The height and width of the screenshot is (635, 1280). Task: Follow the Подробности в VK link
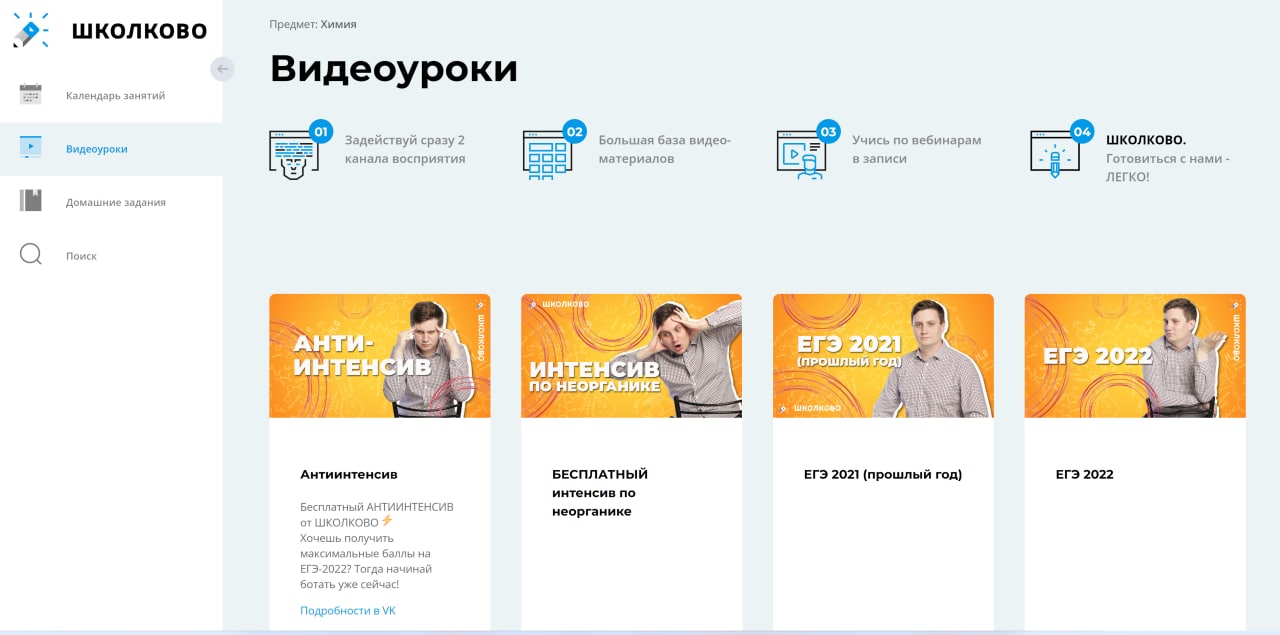348,610
